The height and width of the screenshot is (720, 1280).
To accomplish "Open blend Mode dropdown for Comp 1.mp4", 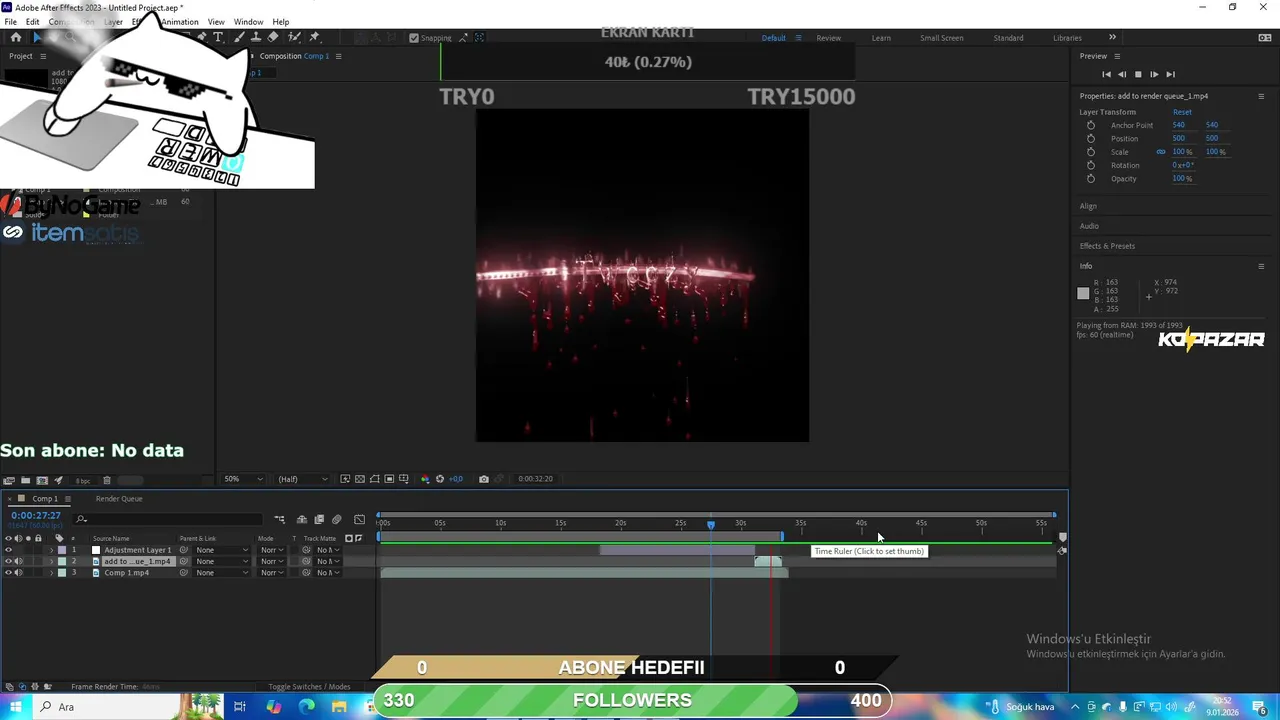I will 272,573.
